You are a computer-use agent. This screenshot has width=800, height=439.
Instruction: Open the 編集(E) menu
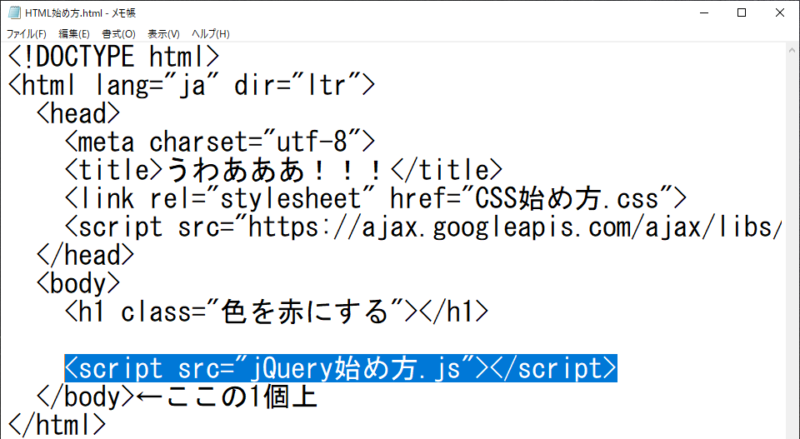coord(74,34)
